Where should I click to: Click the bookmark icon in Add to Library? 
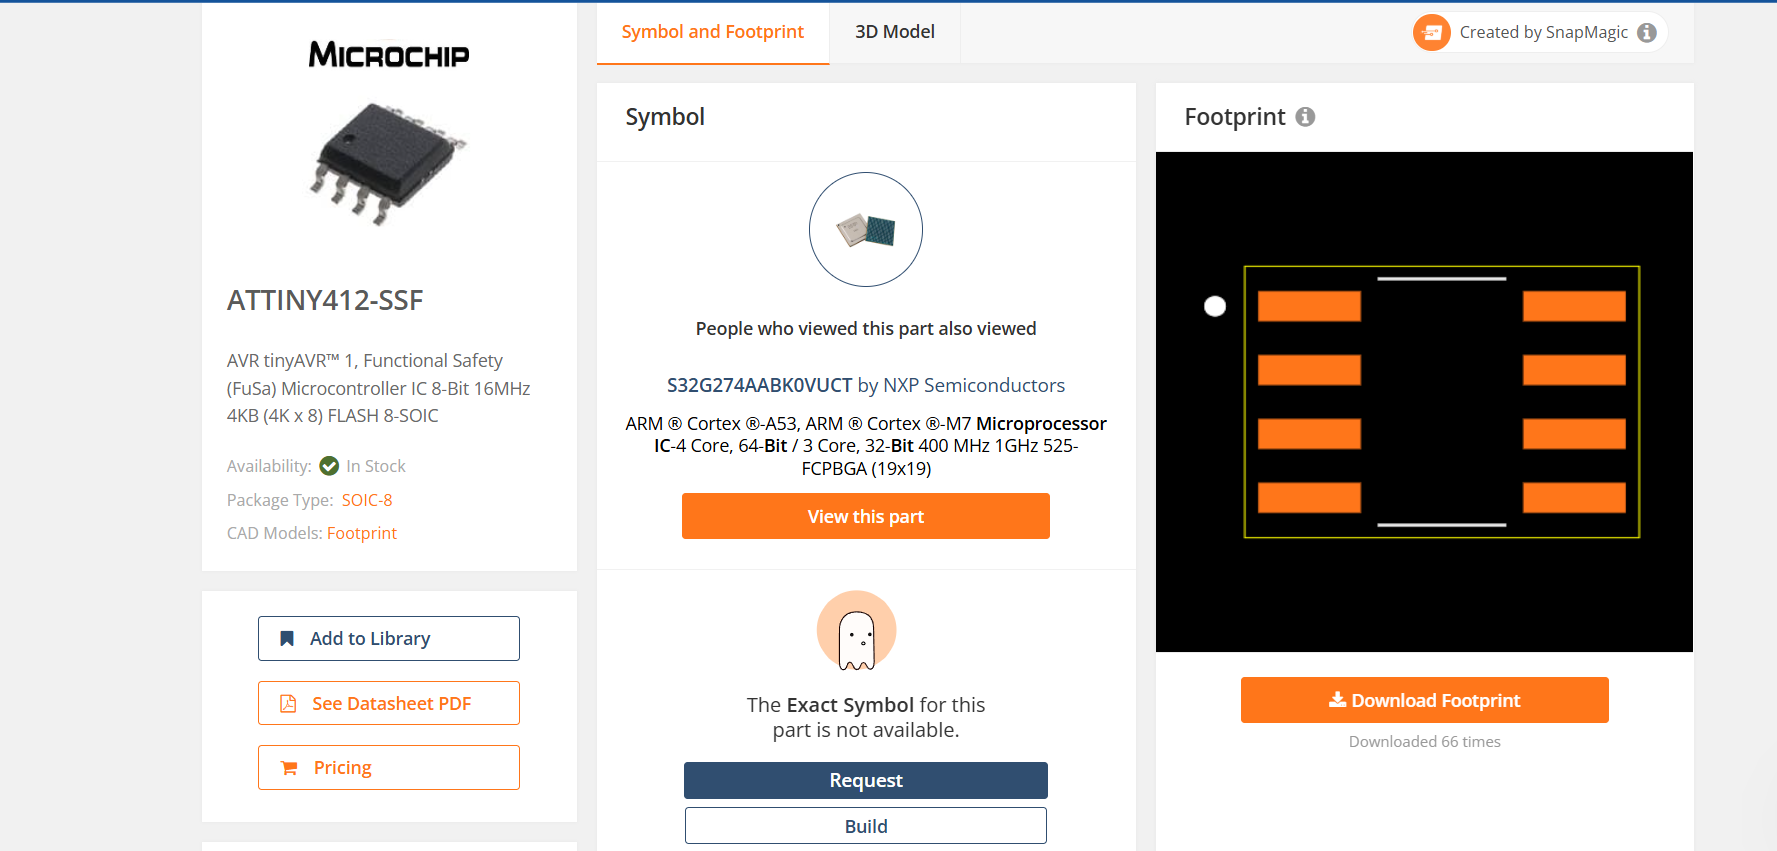pos(287,638)
